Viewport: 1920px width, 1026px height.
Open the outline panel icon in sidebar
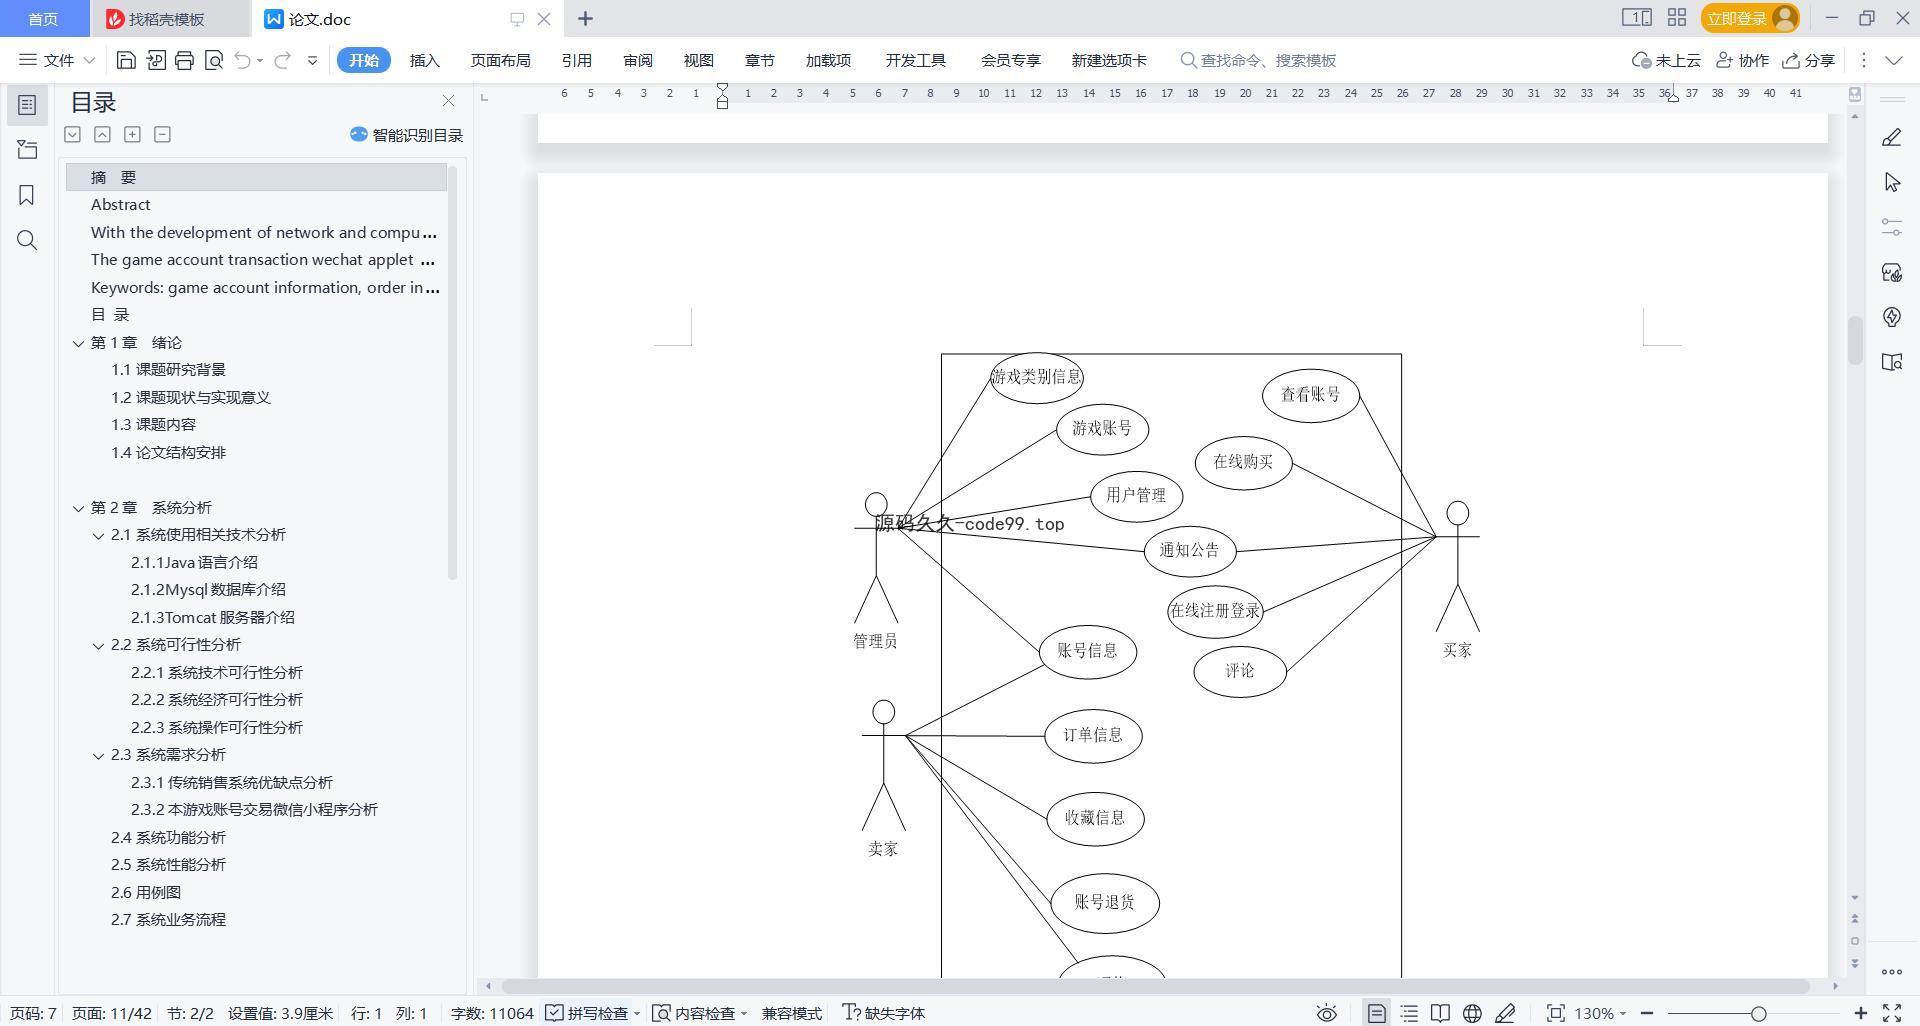pos(27,105)
